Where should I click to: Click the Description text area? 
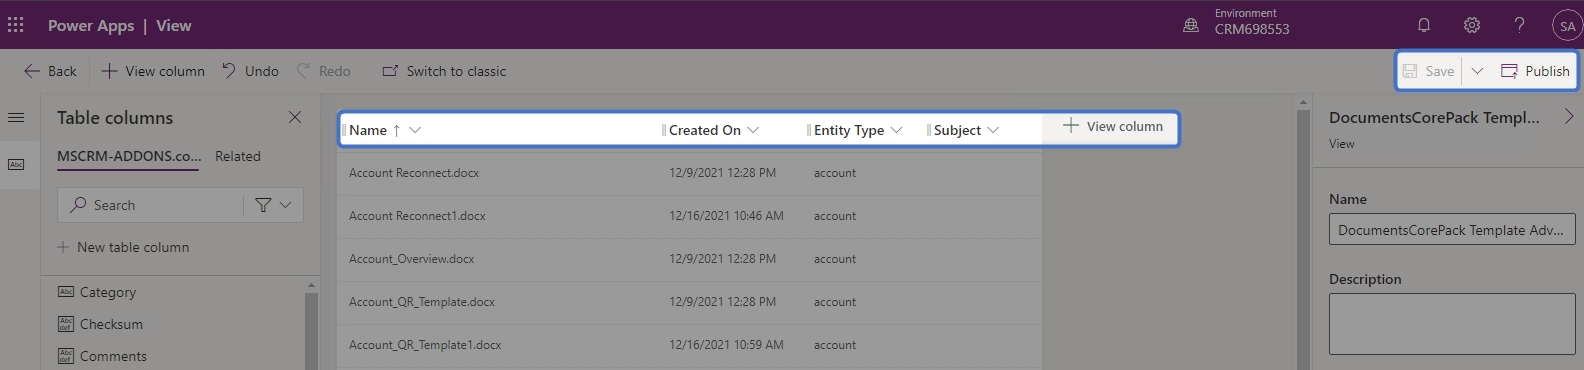[x=1451, y=324]
